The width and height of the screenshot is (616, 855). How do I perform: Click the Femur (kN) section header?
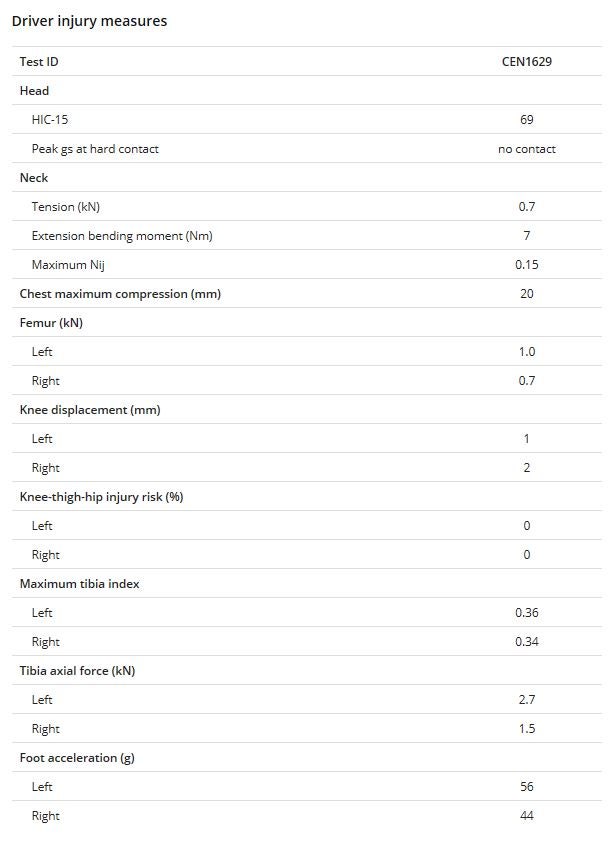[x=53, y=323]
